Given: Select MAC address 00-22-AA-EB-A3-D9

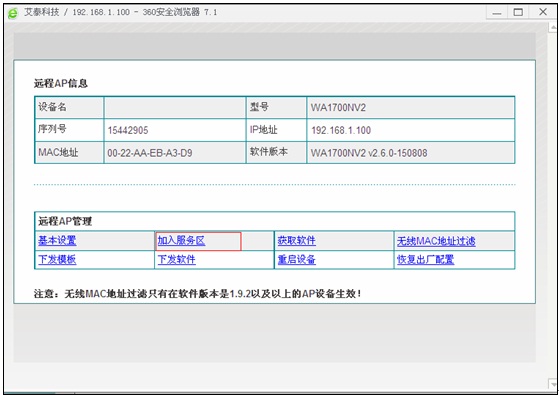Looking at the screenshot, I should pyautogui.click(x=150, y=153).
